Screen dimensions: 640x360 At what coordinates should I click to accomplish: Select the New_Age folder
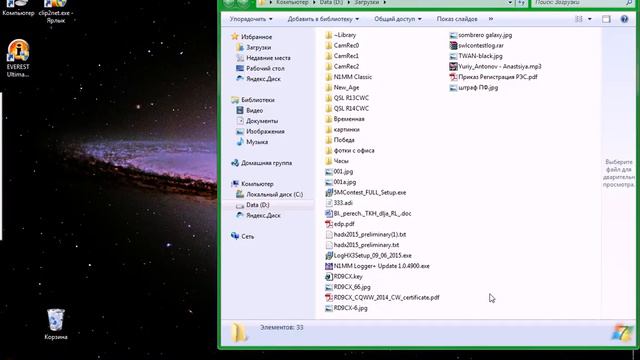(342, 88)
